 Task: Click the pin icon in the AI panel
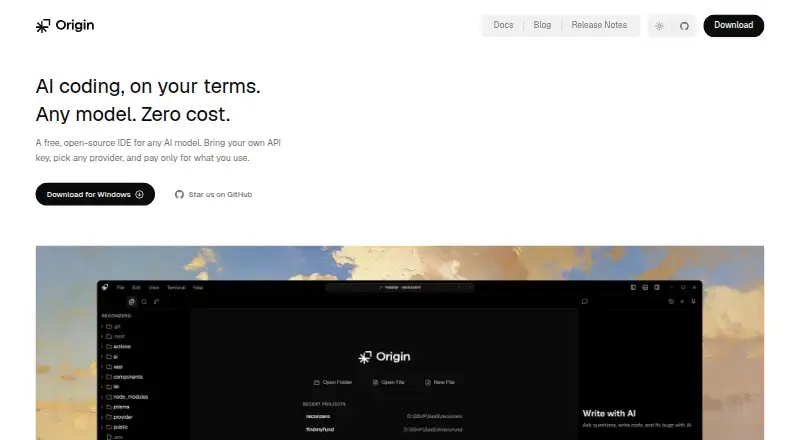tap(693, 302)
